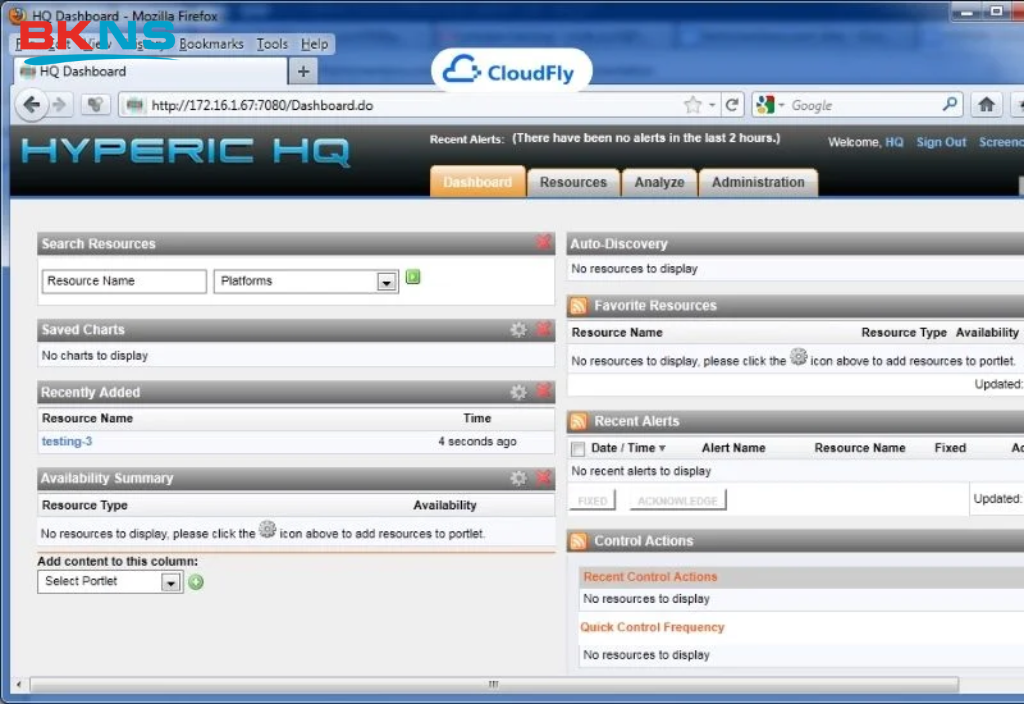Open the RSS feed for Recent Alerts
1024x706 pixels.
tap(578, 421)
